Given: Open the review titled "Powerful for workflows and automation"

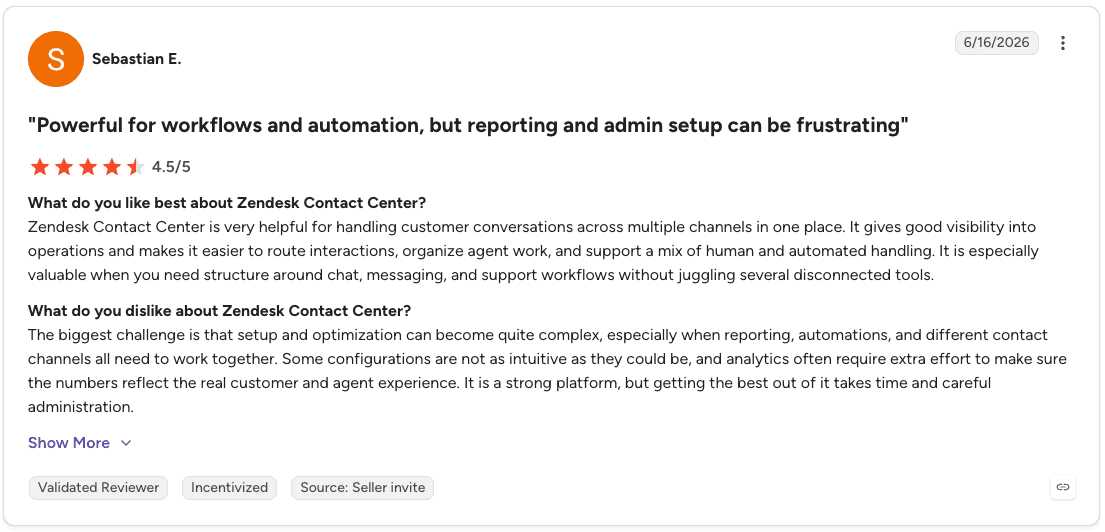Looking at the screenshot, I should [468, 125].
